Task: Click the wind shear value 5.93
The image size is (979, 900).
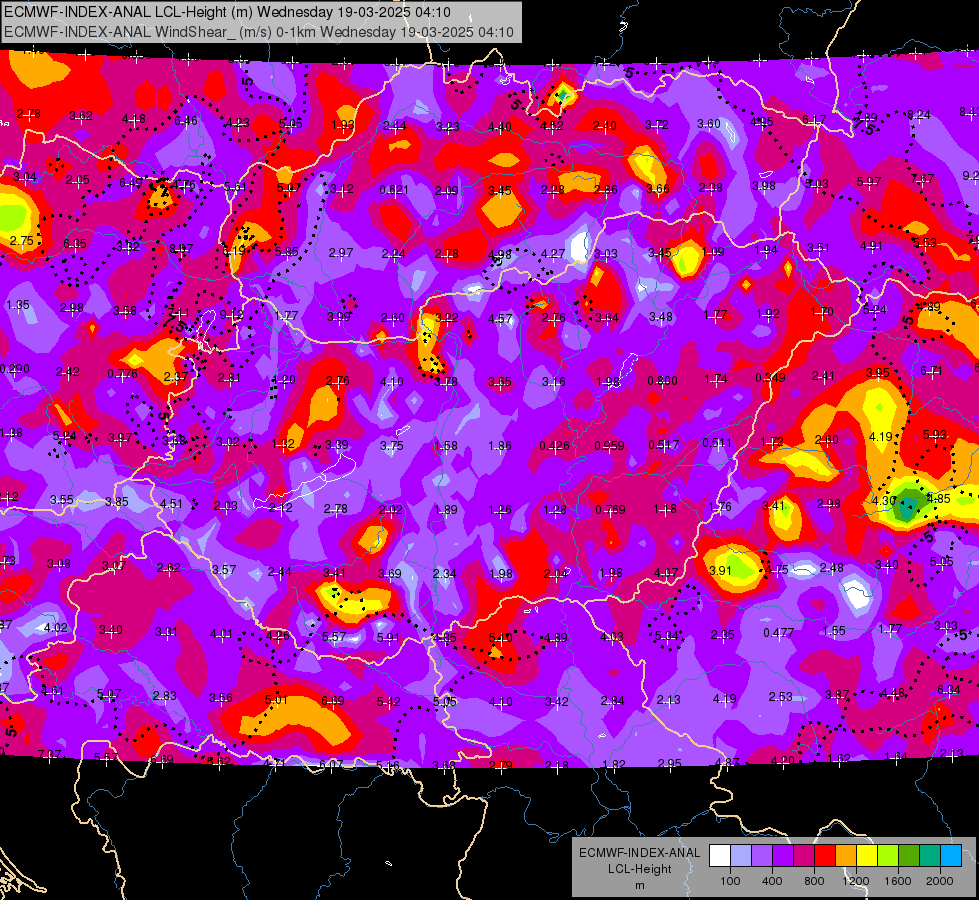Action: point(935,435)
